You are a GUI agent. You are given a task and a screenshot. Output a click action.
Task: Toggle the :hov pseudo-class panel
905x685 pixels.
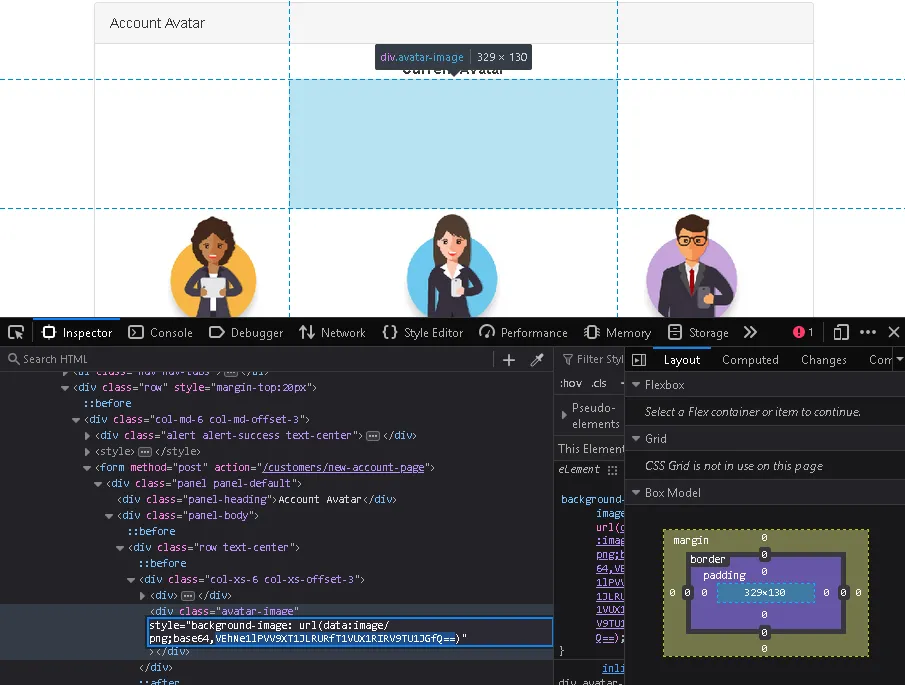click(x=571, y=384)
